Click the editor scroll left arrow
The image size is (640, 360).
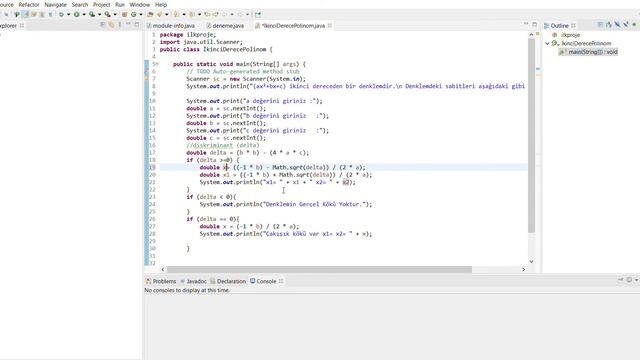pos(163,269)
